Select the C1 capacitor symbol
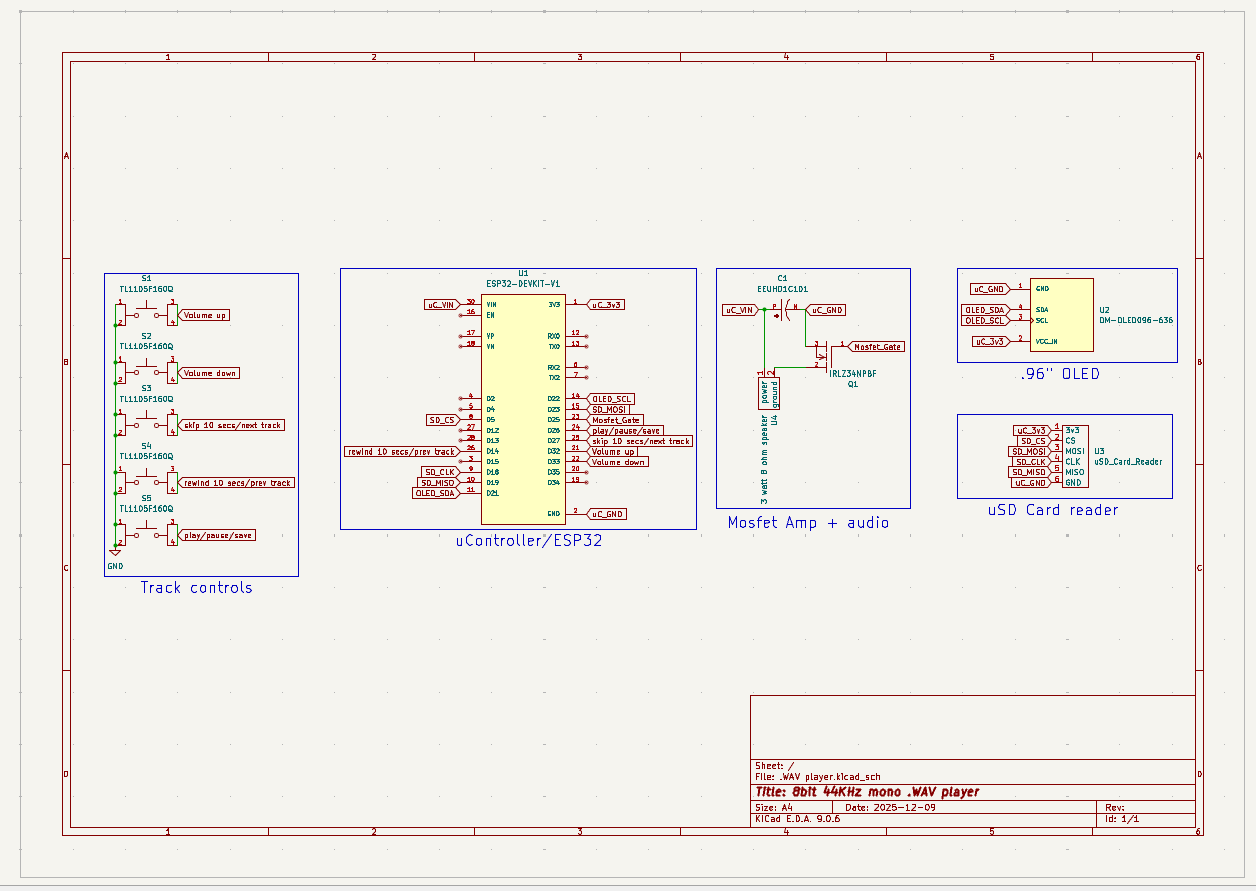 [783, 310]
